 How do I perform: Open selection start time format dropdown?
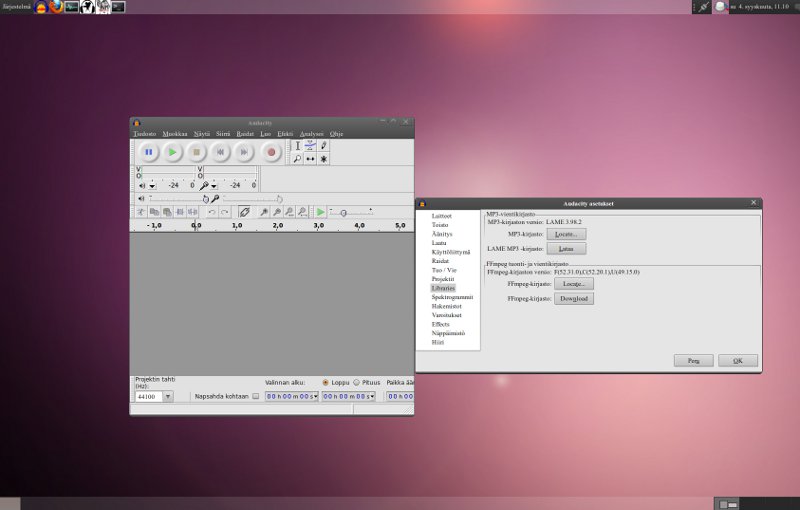(316, 396)
